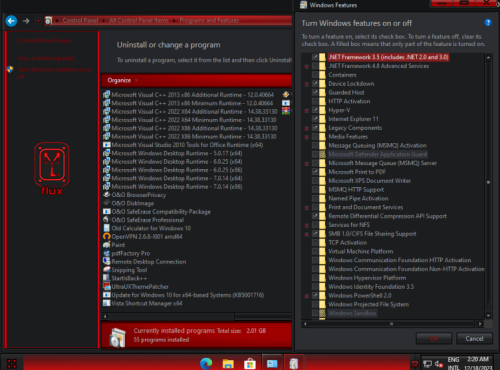Viewport: 500px width, 370px height.
Task: Click the forward arrow in Control Panel
Action: 26,21
